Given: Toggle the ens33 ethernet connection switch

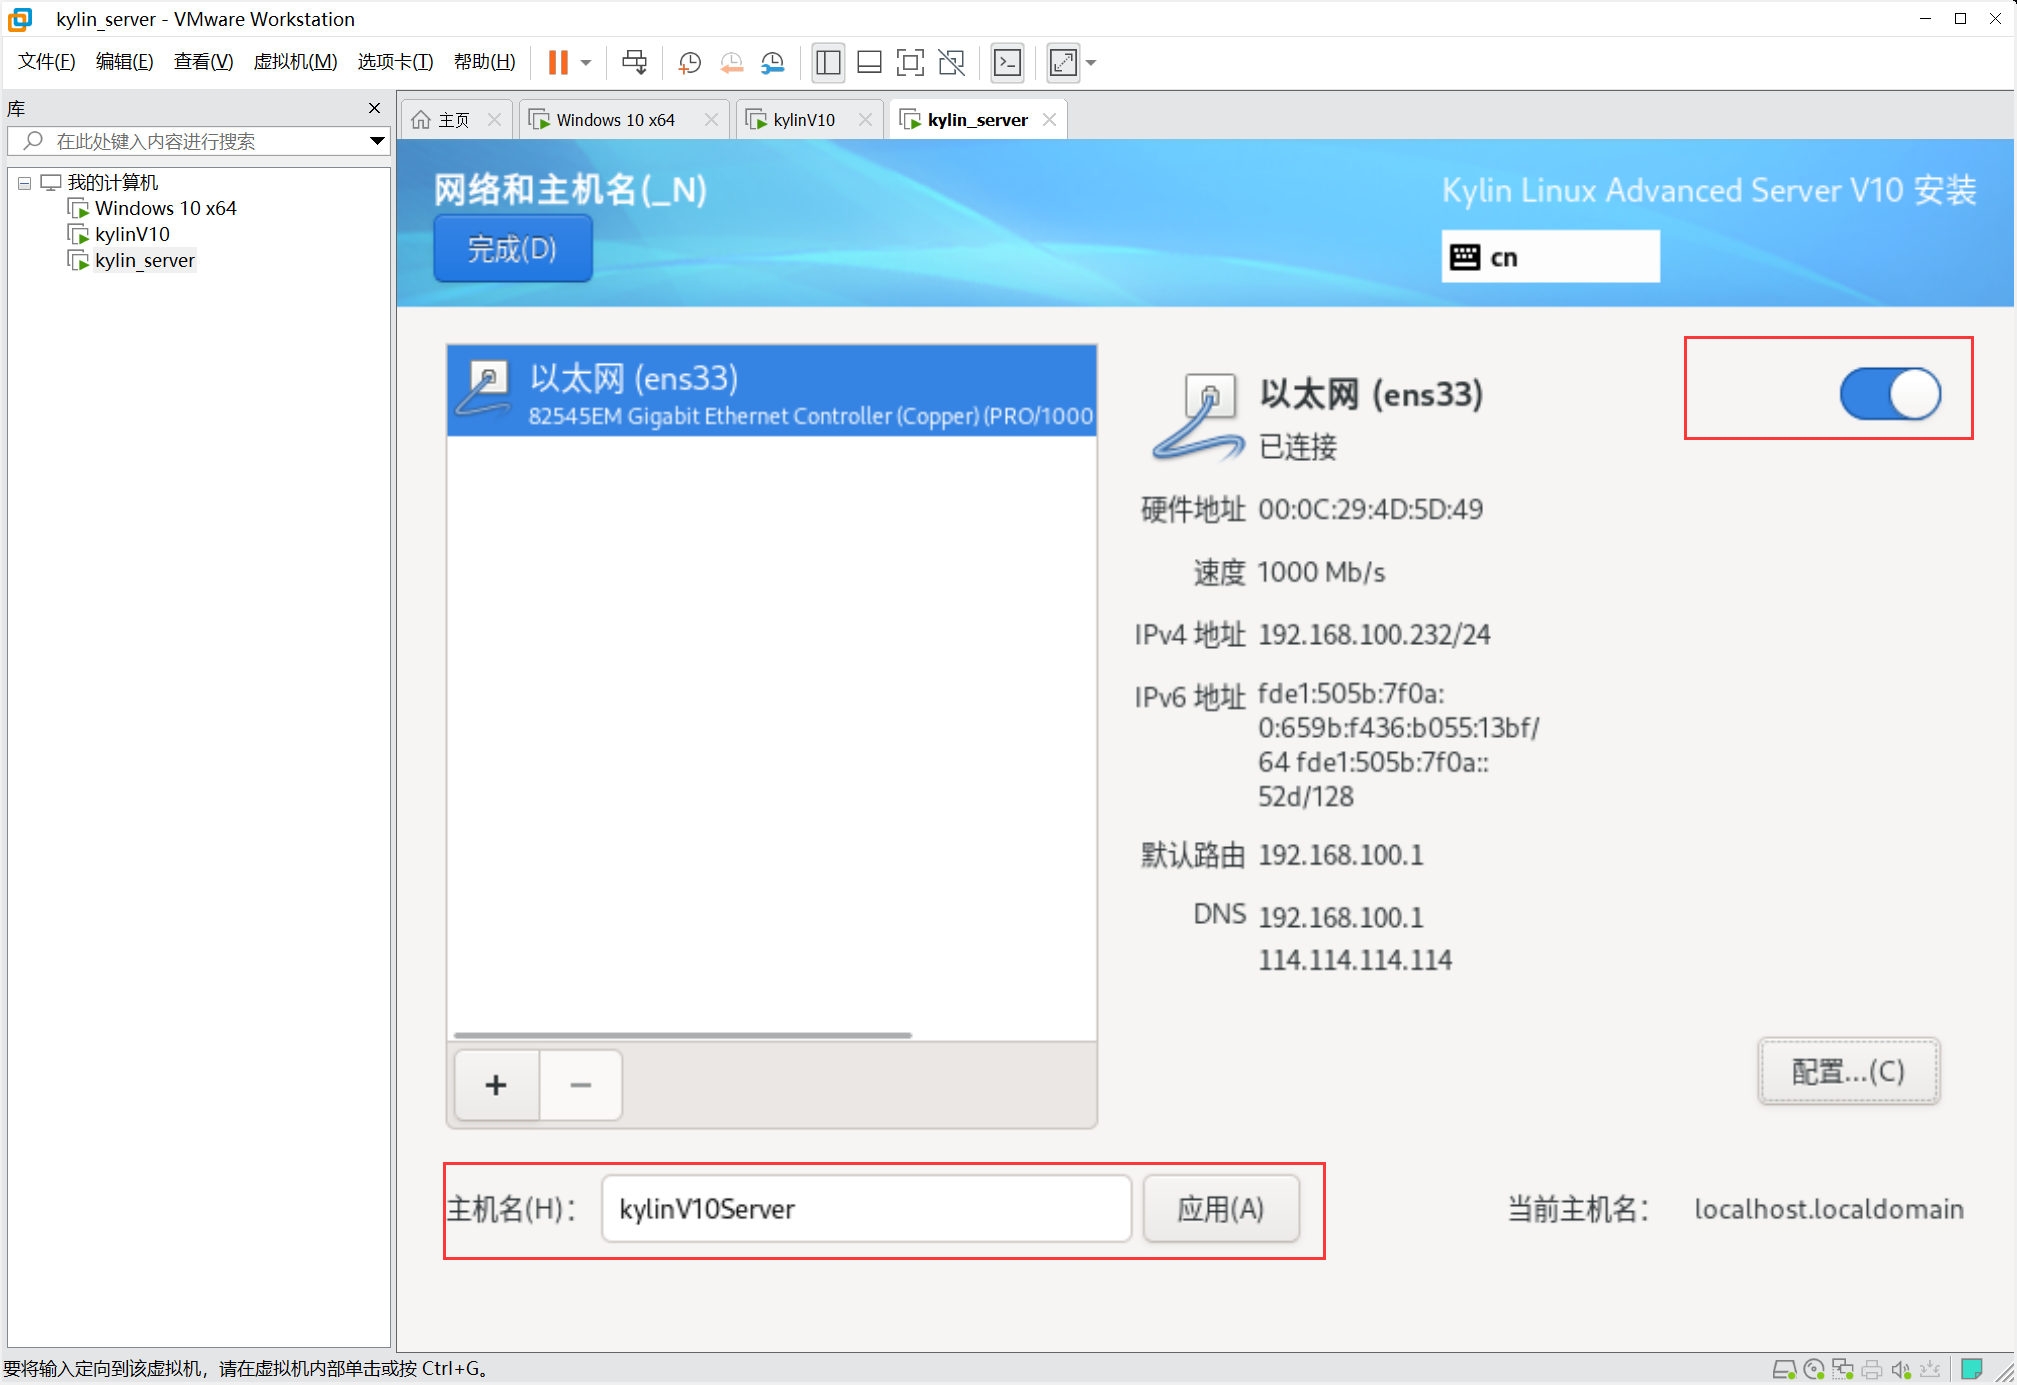Looking at the screenshot, I should coord(1890,393).
